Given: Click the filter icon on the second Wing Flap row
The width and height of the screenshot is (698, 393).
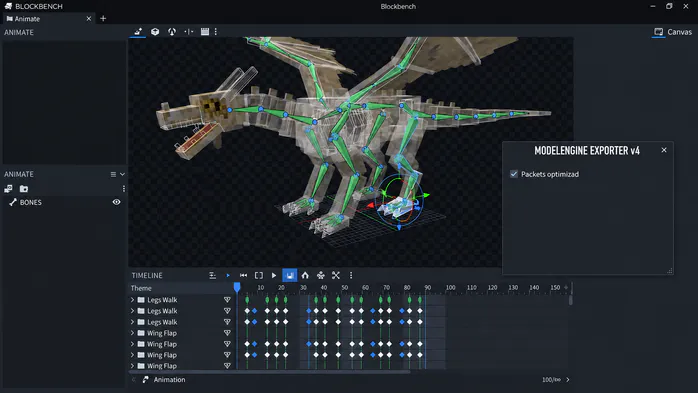Looking at the screenshot, I should coord(227,344).
